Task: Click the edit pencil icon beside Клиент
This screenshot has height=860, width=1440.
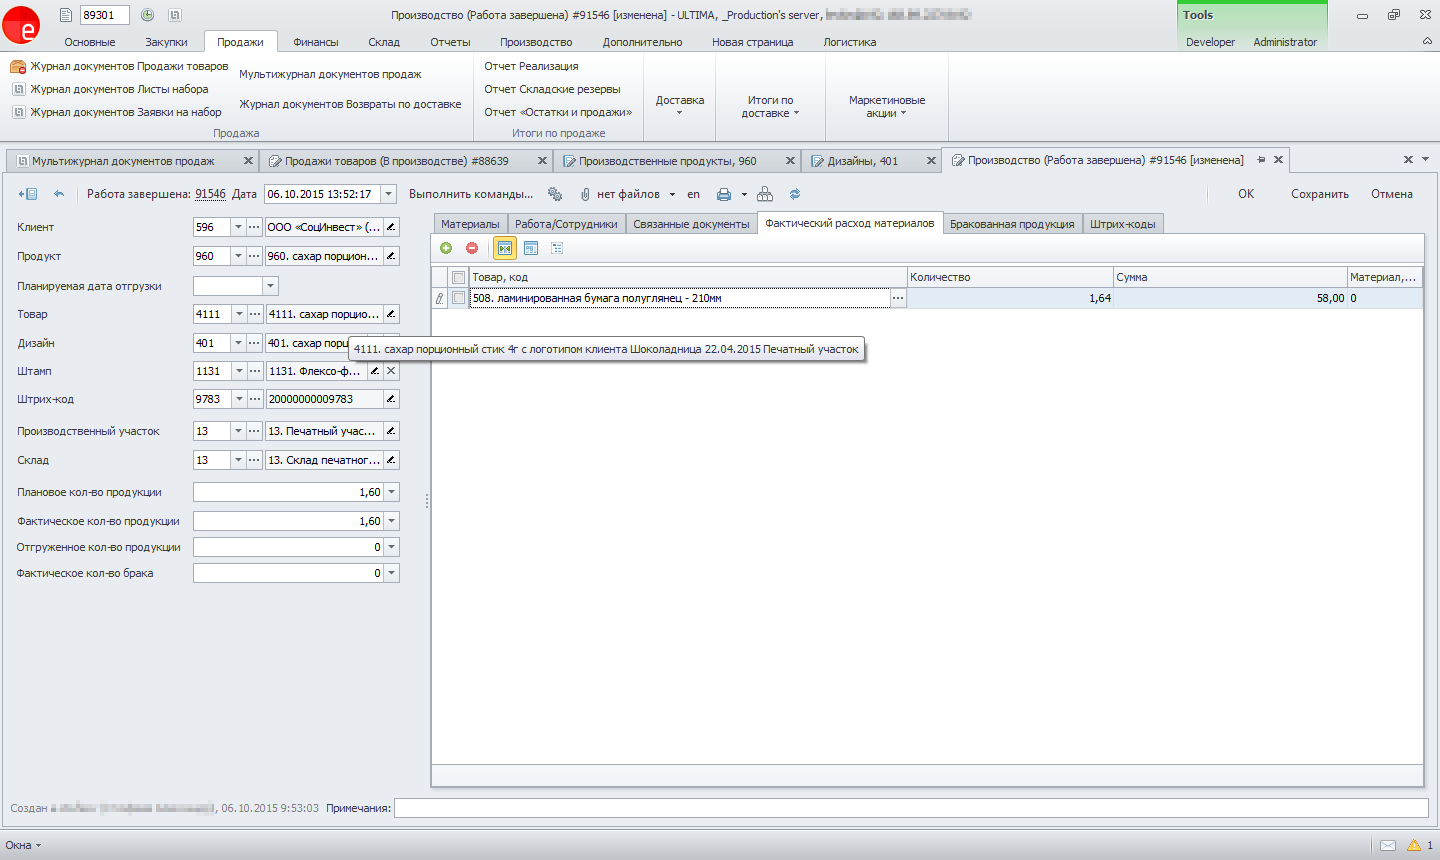Action: click(391, 227)
